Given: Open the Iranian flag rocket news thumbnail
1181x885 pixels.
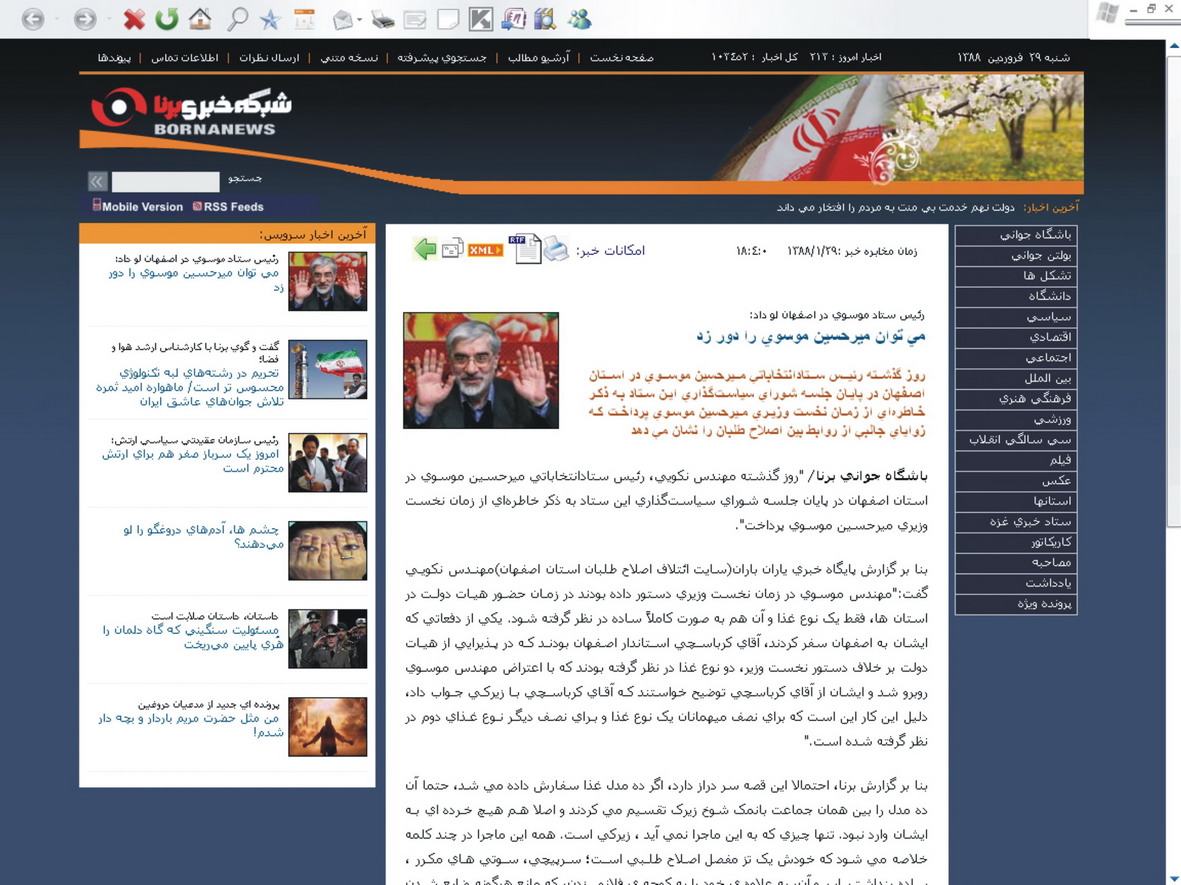Looking at the screenshot, I should [328, 369].
